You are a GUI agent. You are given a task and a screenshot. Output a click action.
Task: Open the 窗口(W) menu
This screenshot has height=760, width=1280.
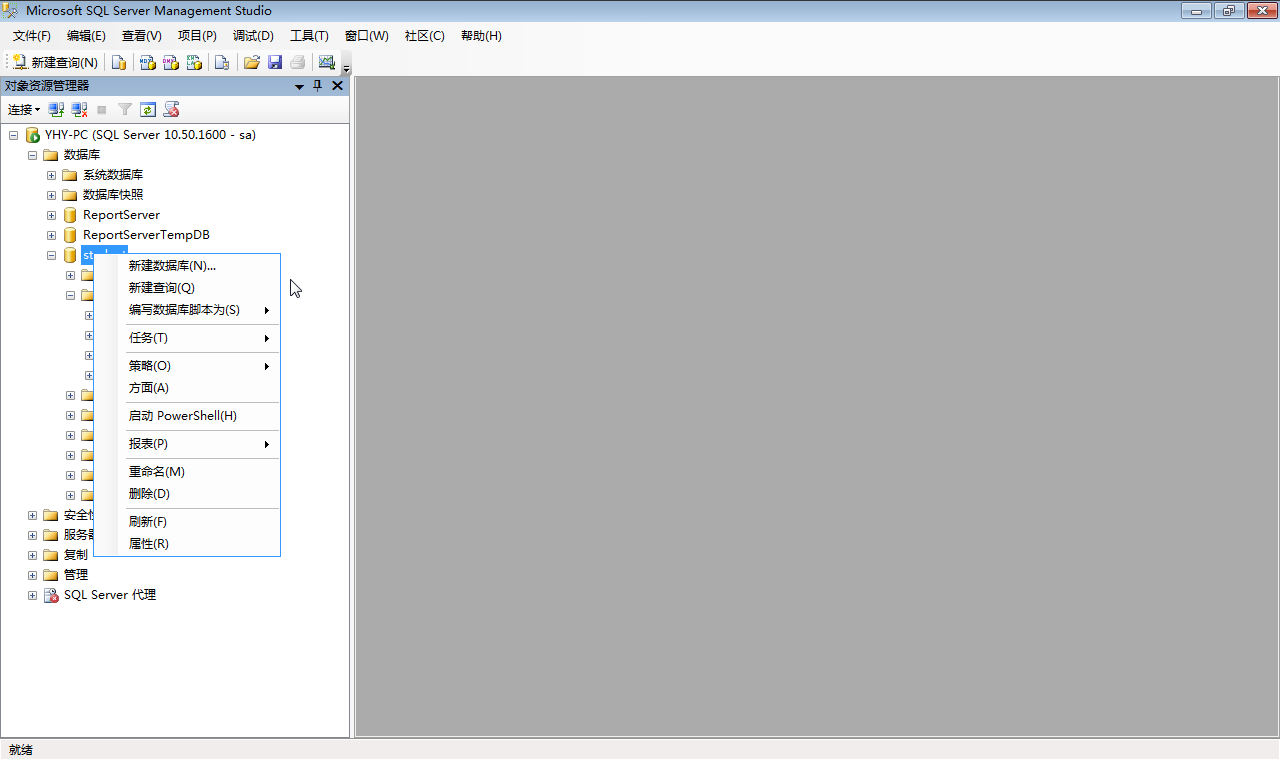point(367,36)
